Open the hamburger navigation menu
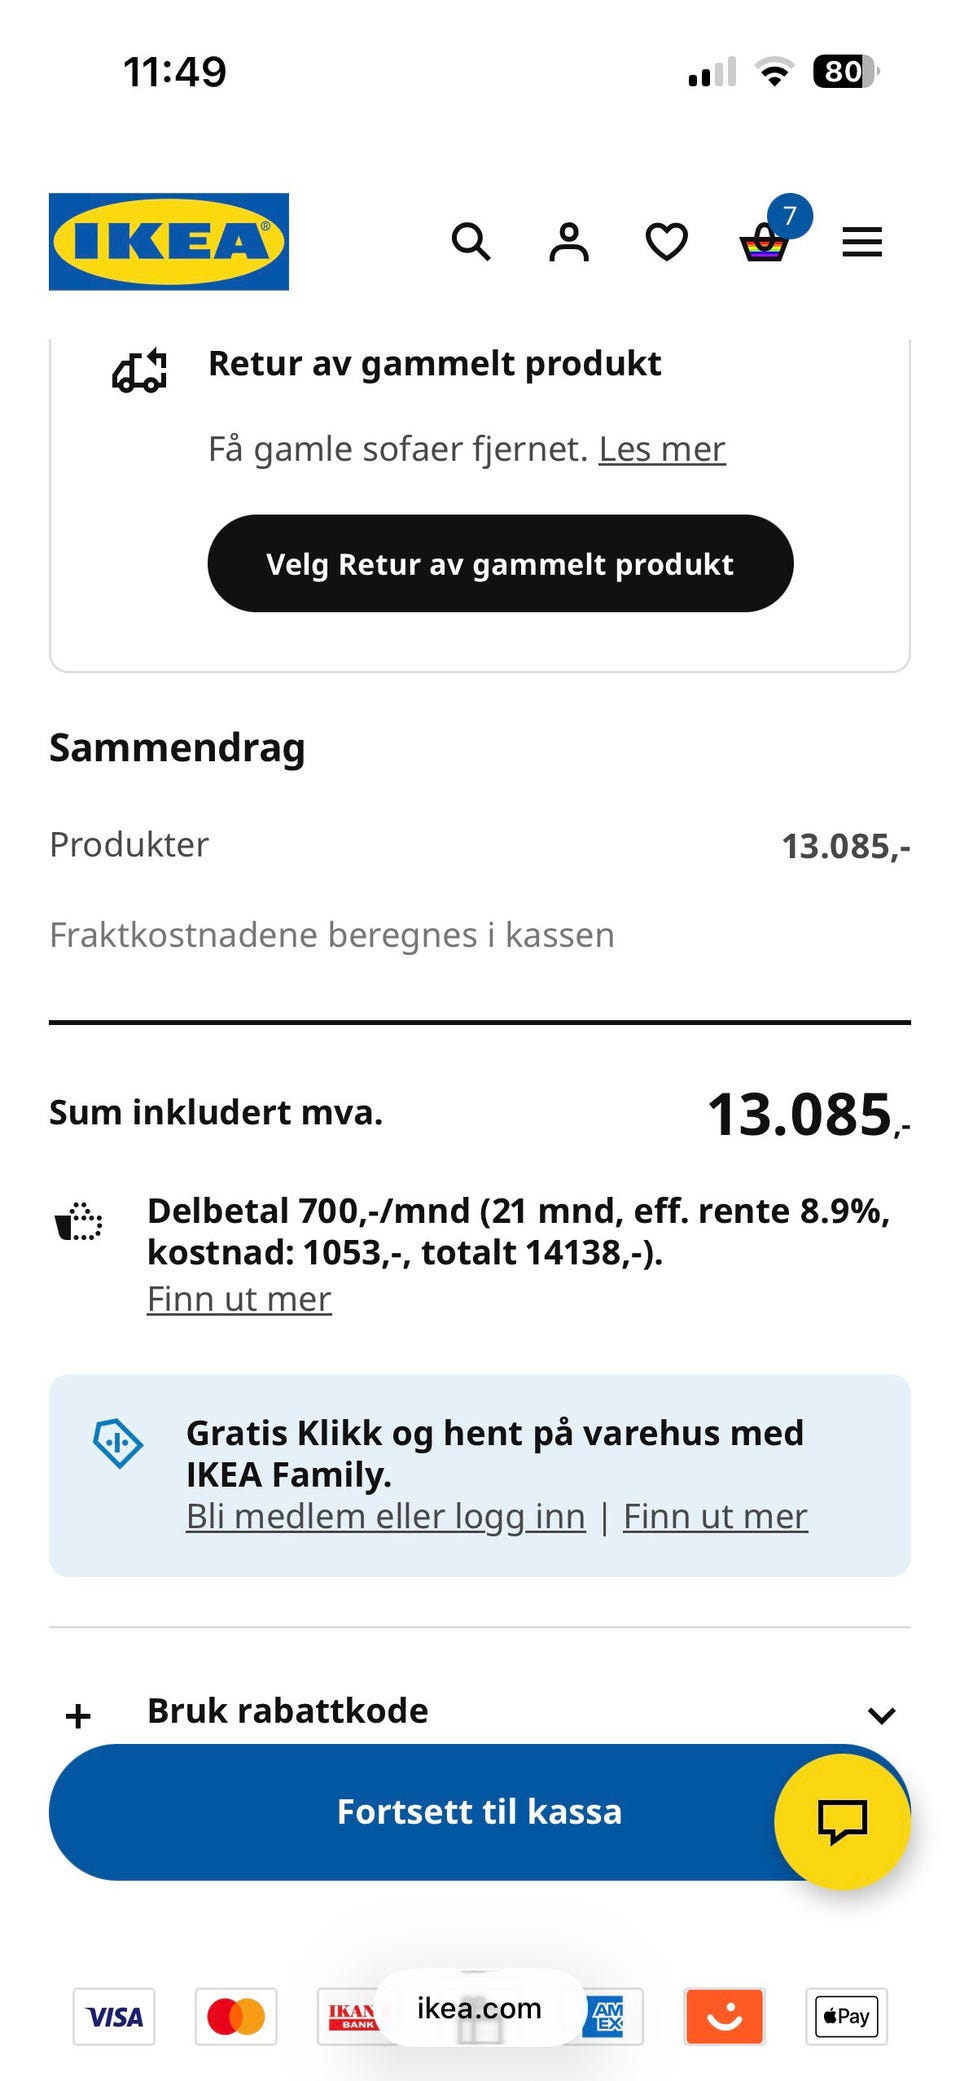Viewport: 960px width, 2081px height. pos(861,241)
